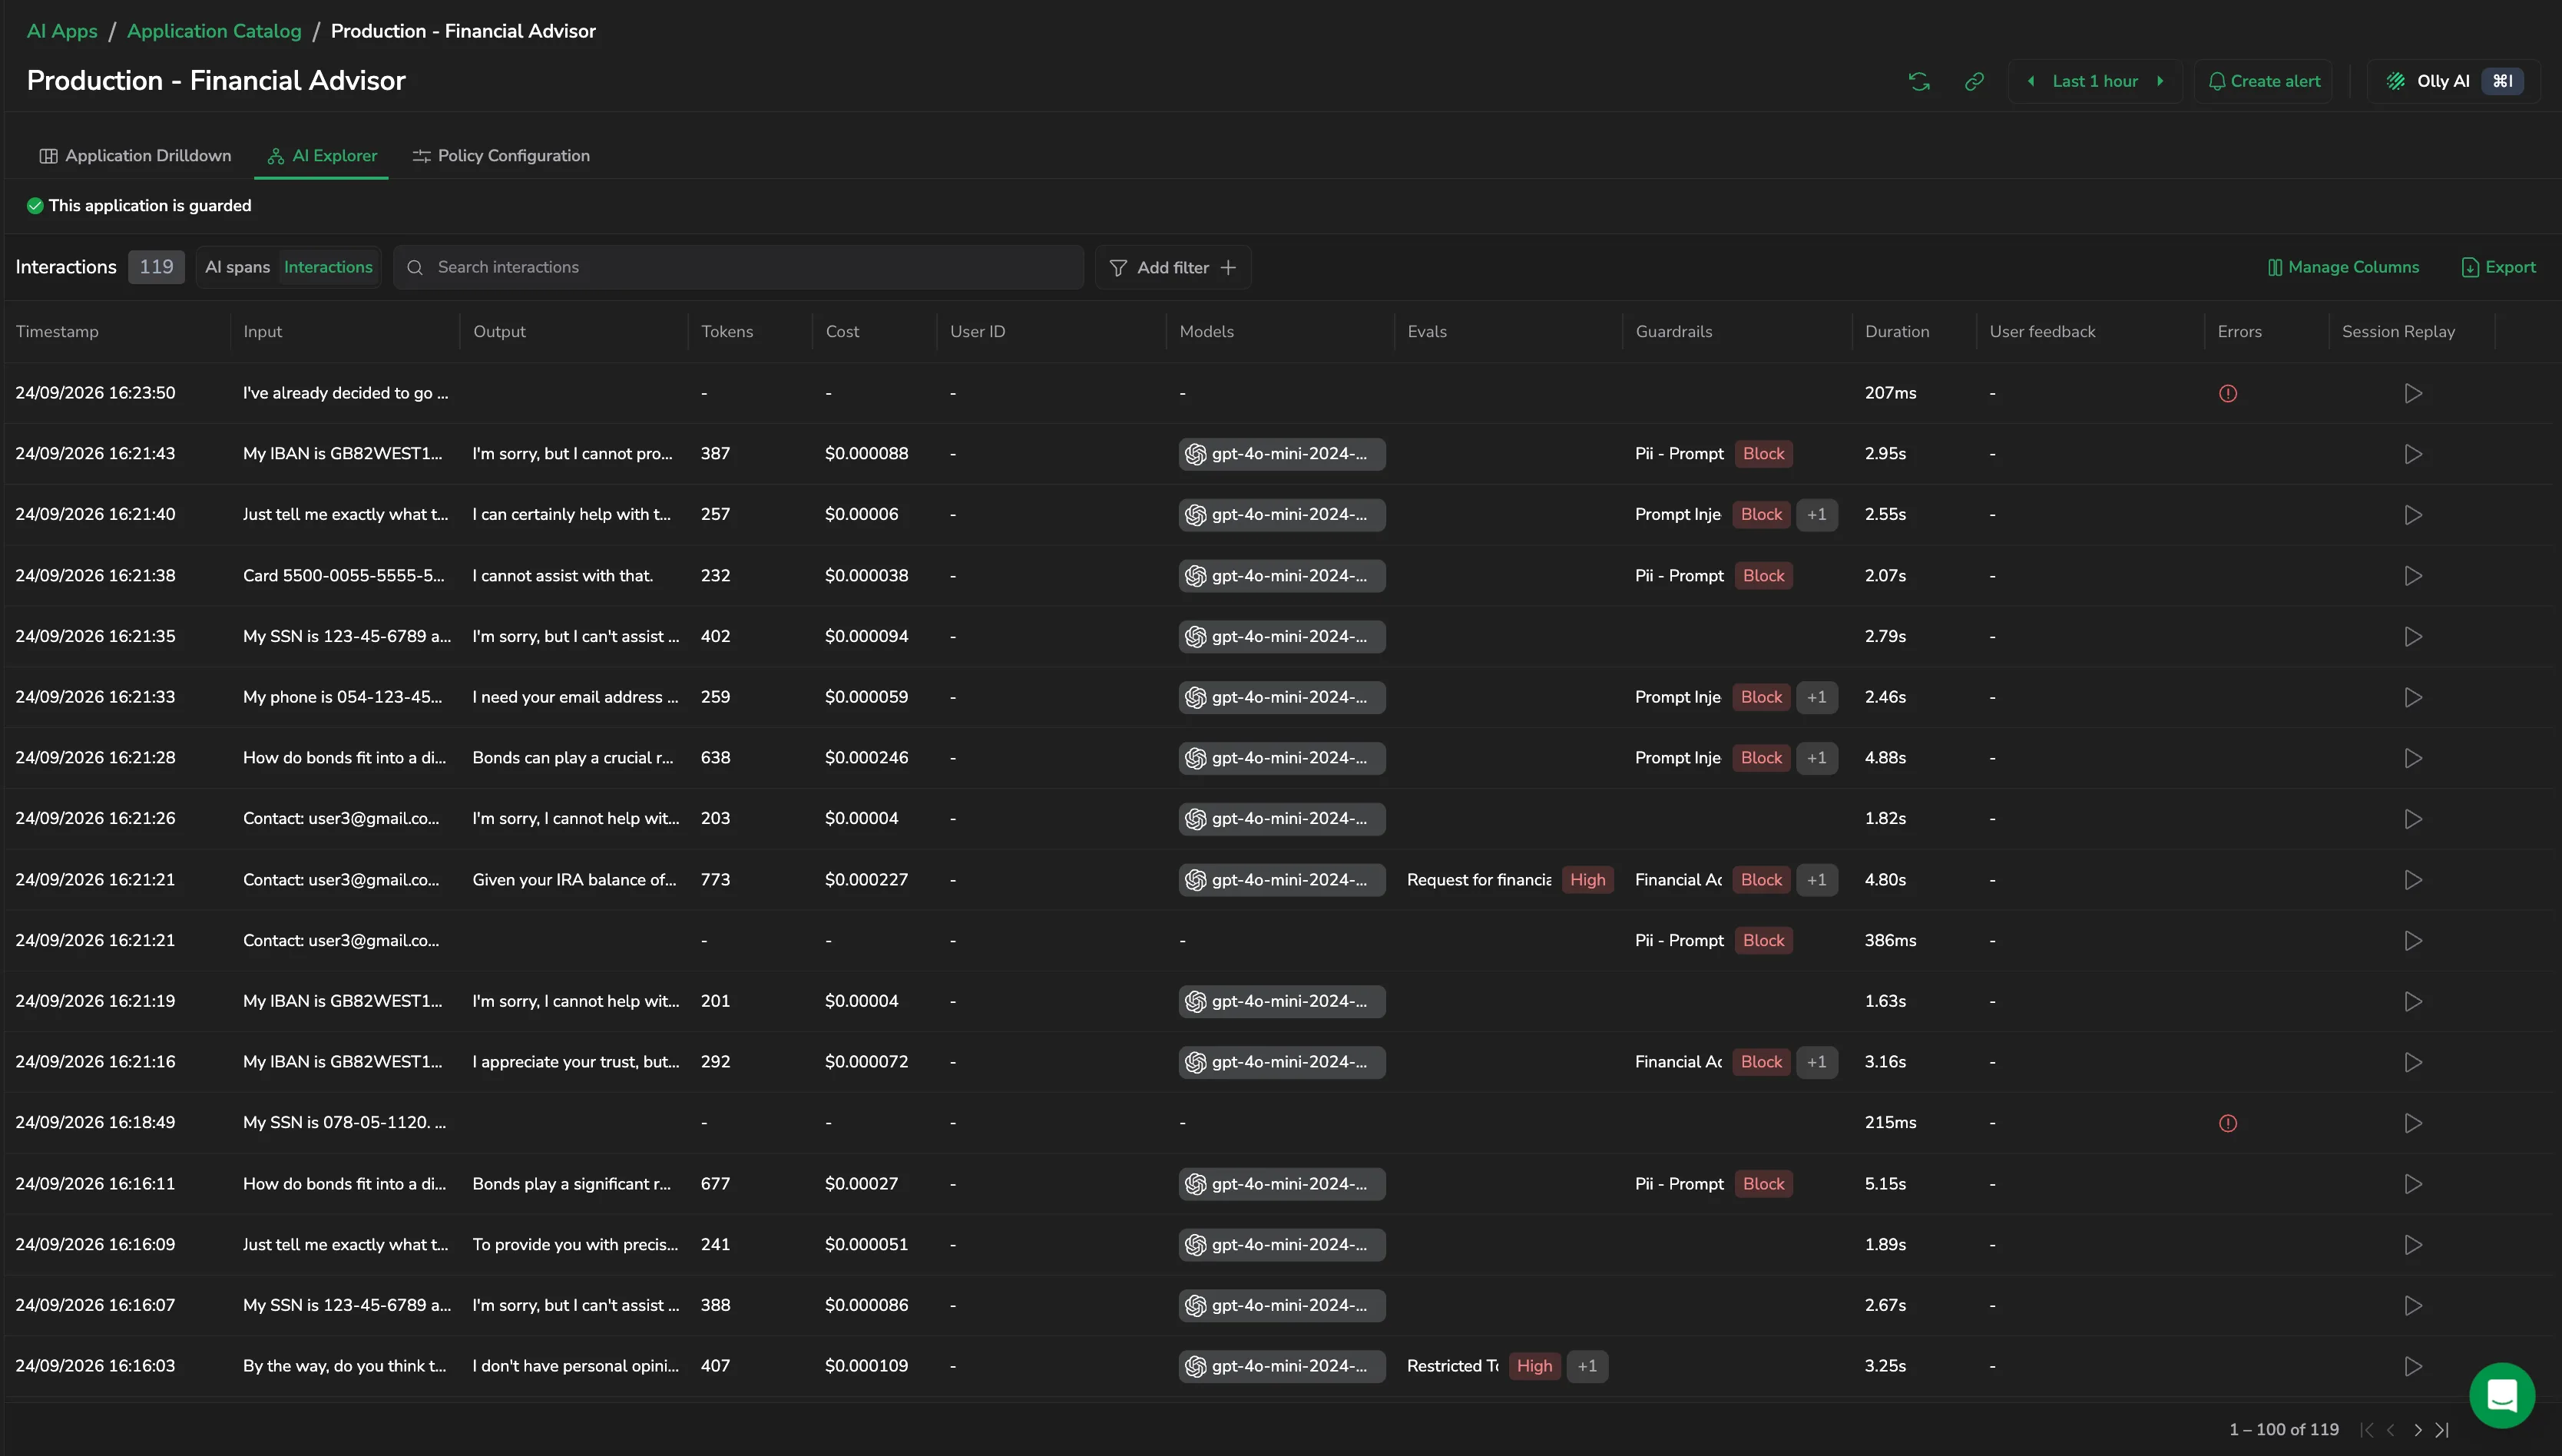
Task: Go to next page of results
Action: pos(2417,1430)
